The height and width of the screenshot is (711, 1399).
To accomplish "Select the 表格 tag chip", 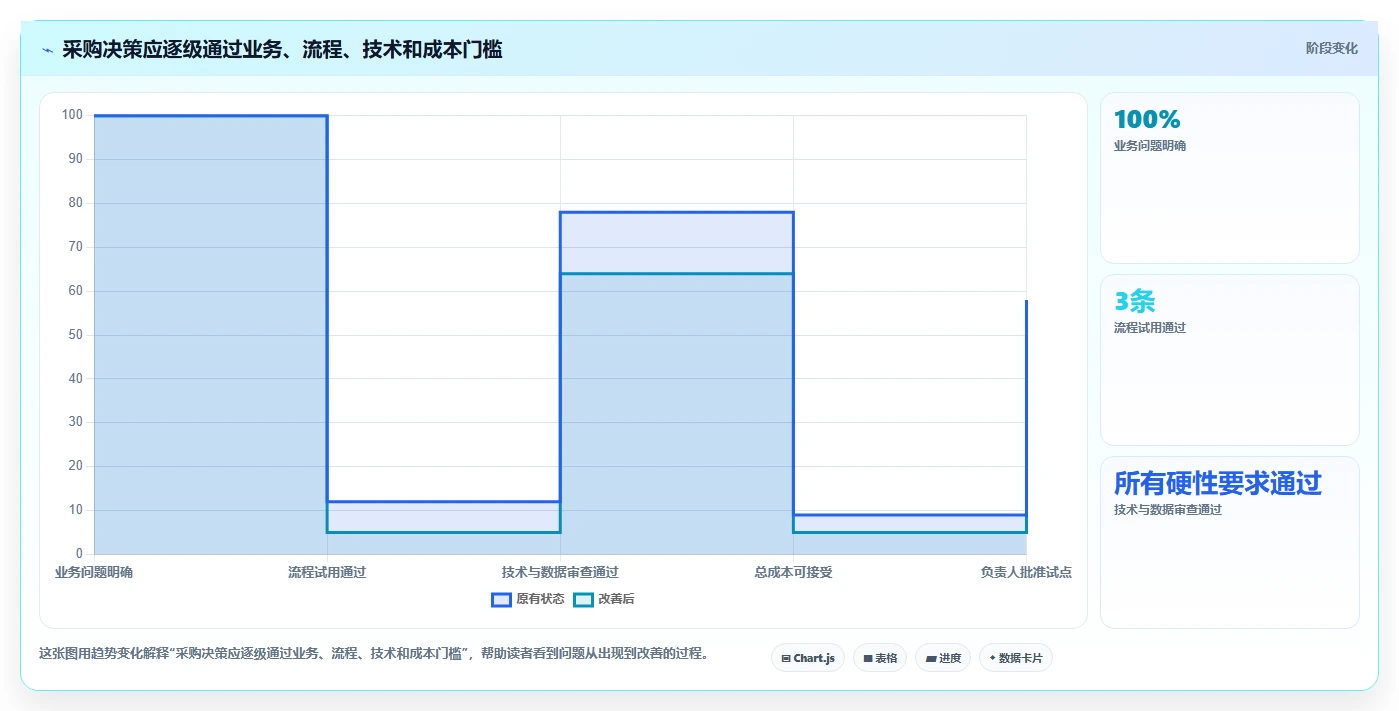I will click(x=880, y=658).
